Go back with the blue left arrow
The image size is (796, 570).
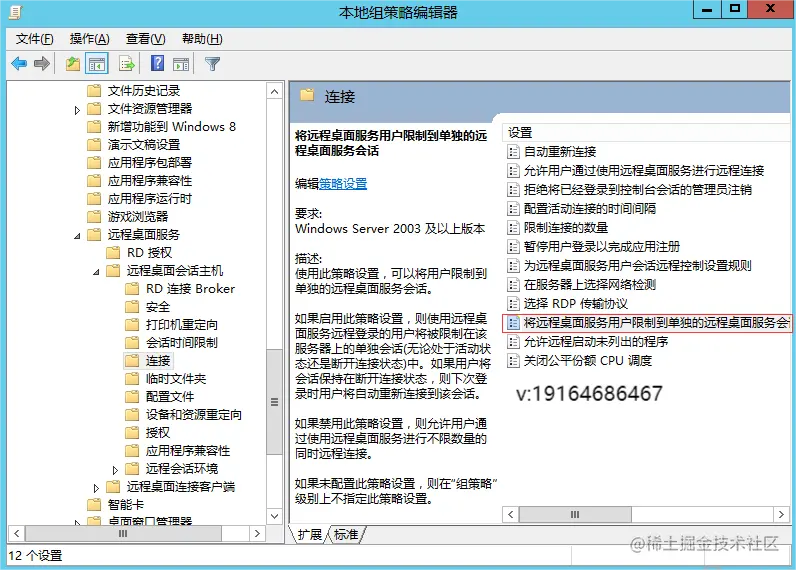coord(19,63)
